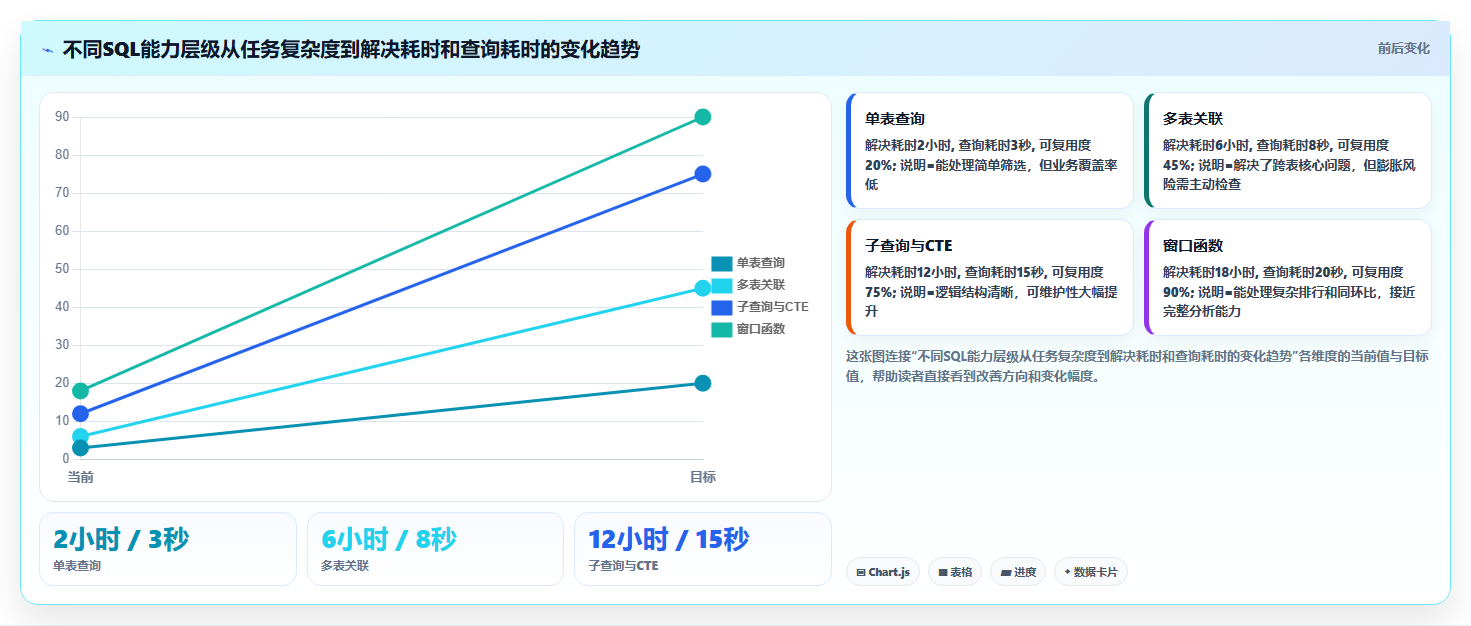
Task: Click the 90% description text in 窗口函数 card
Action: 1289,292
